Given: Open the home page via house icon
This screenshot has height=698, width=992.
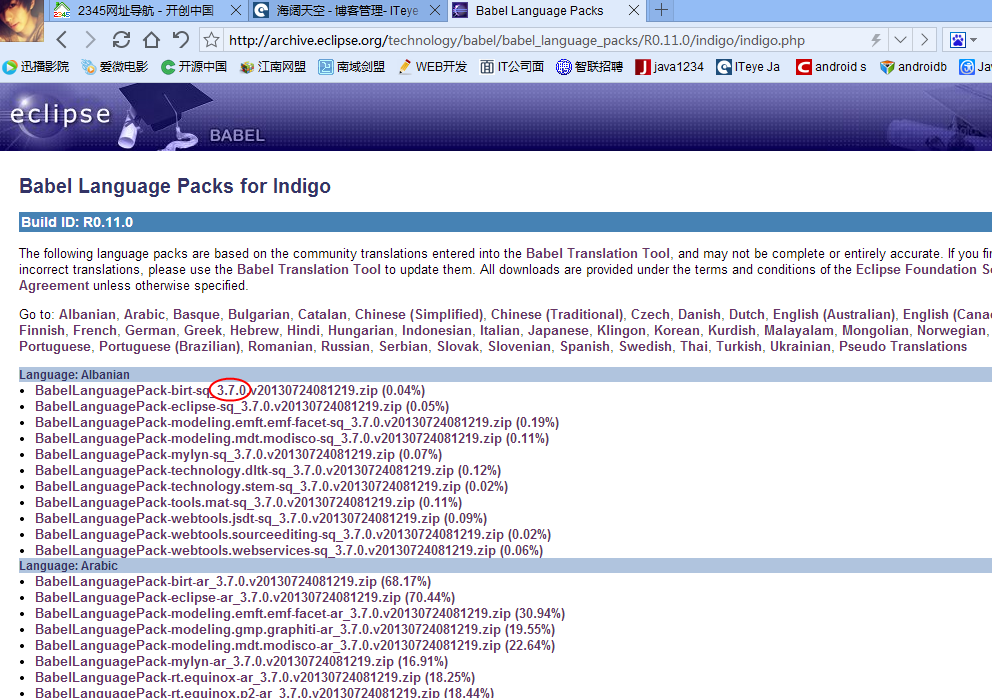Looking at the screenshot, I should pyautogui.click(x=151, y=40).
